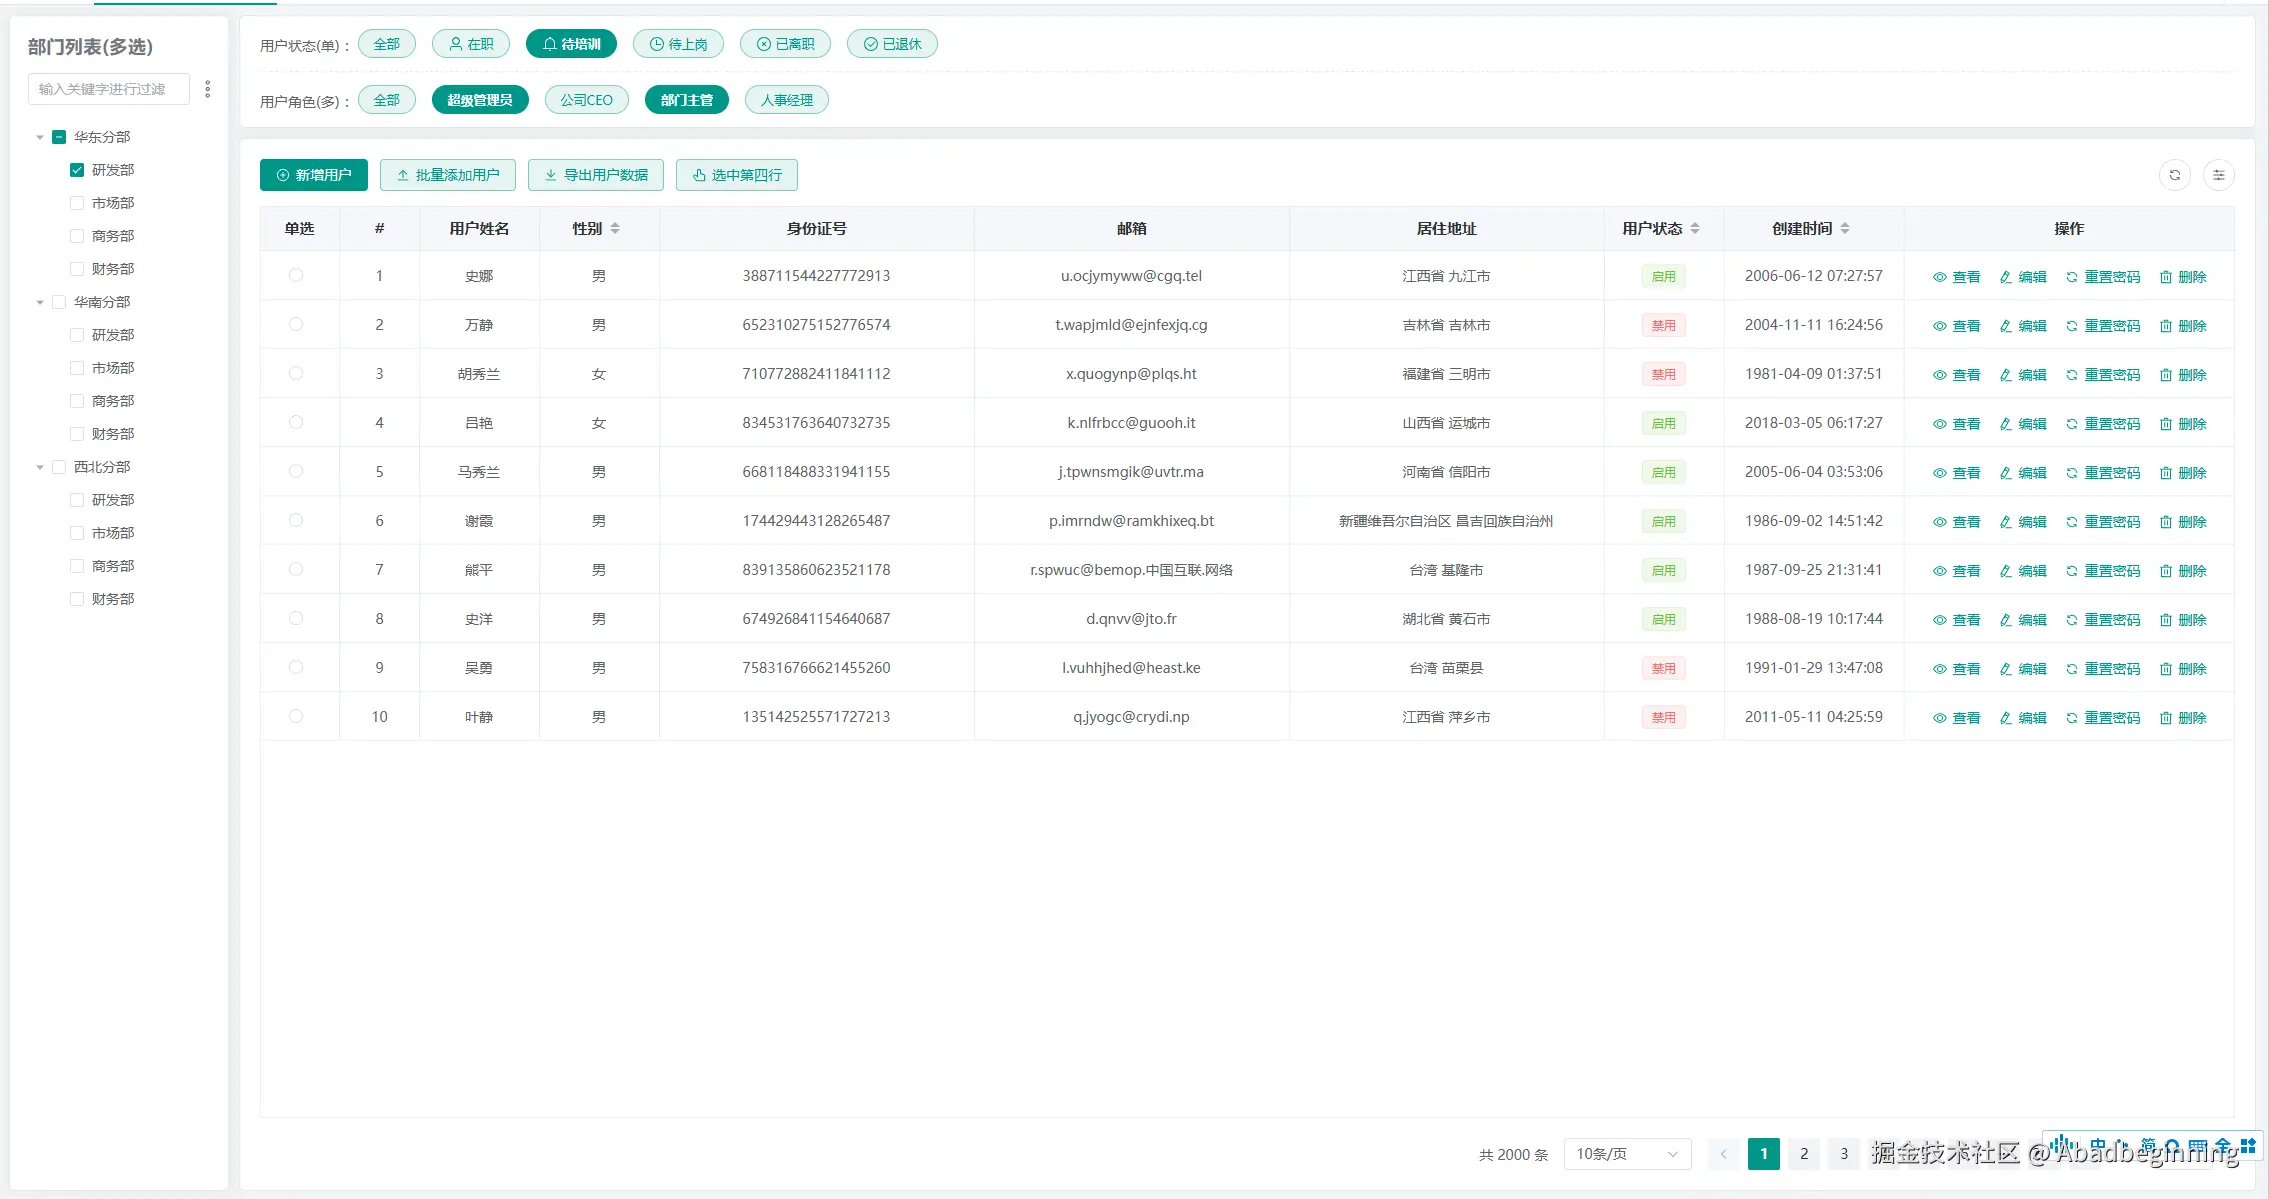Viewport: 2269px width, 1199px height.
Task: Open the column settings icon
Action: pos(2218,175)
